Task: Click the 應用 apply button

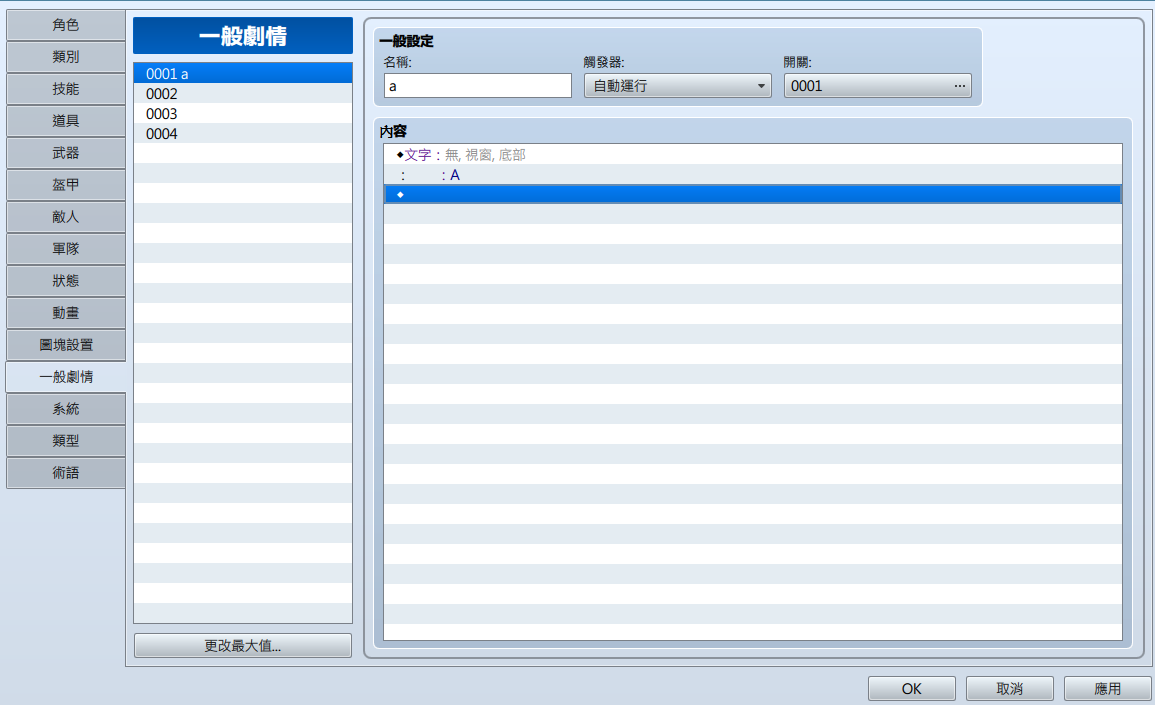Action: pyautogui.click(x=1108, y=689)
